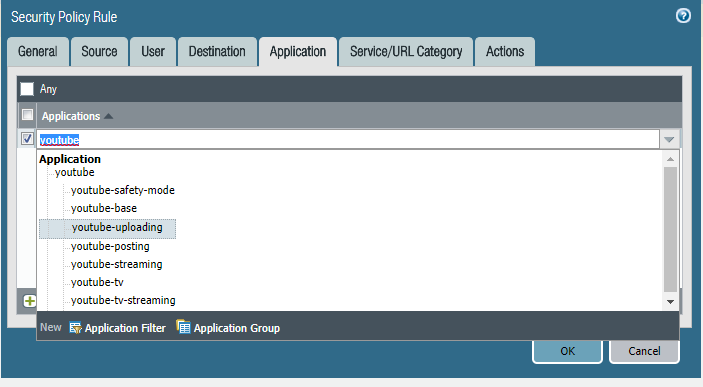Open the help question mark icon
703x387 pixels.
(x=683, y=16)
